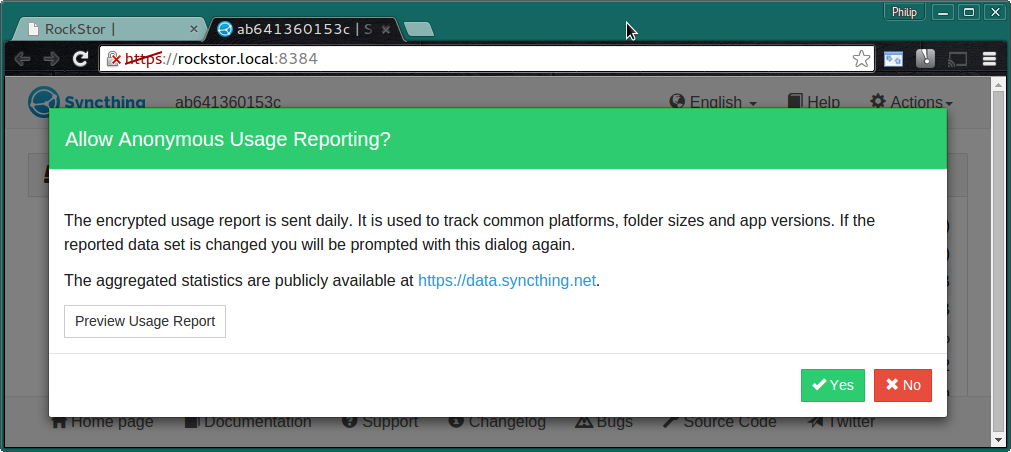Go back in browser history
This screenshot has width=1011, height=452.
tap(22, 59)
